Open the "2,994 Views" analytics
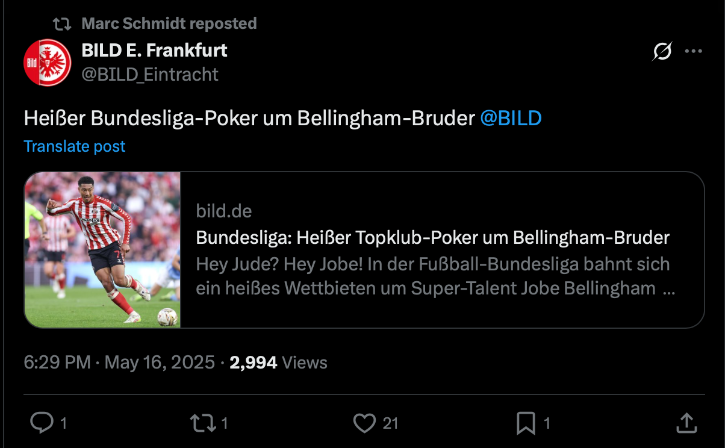Screen dimensions: 725x448 [278, 362]
